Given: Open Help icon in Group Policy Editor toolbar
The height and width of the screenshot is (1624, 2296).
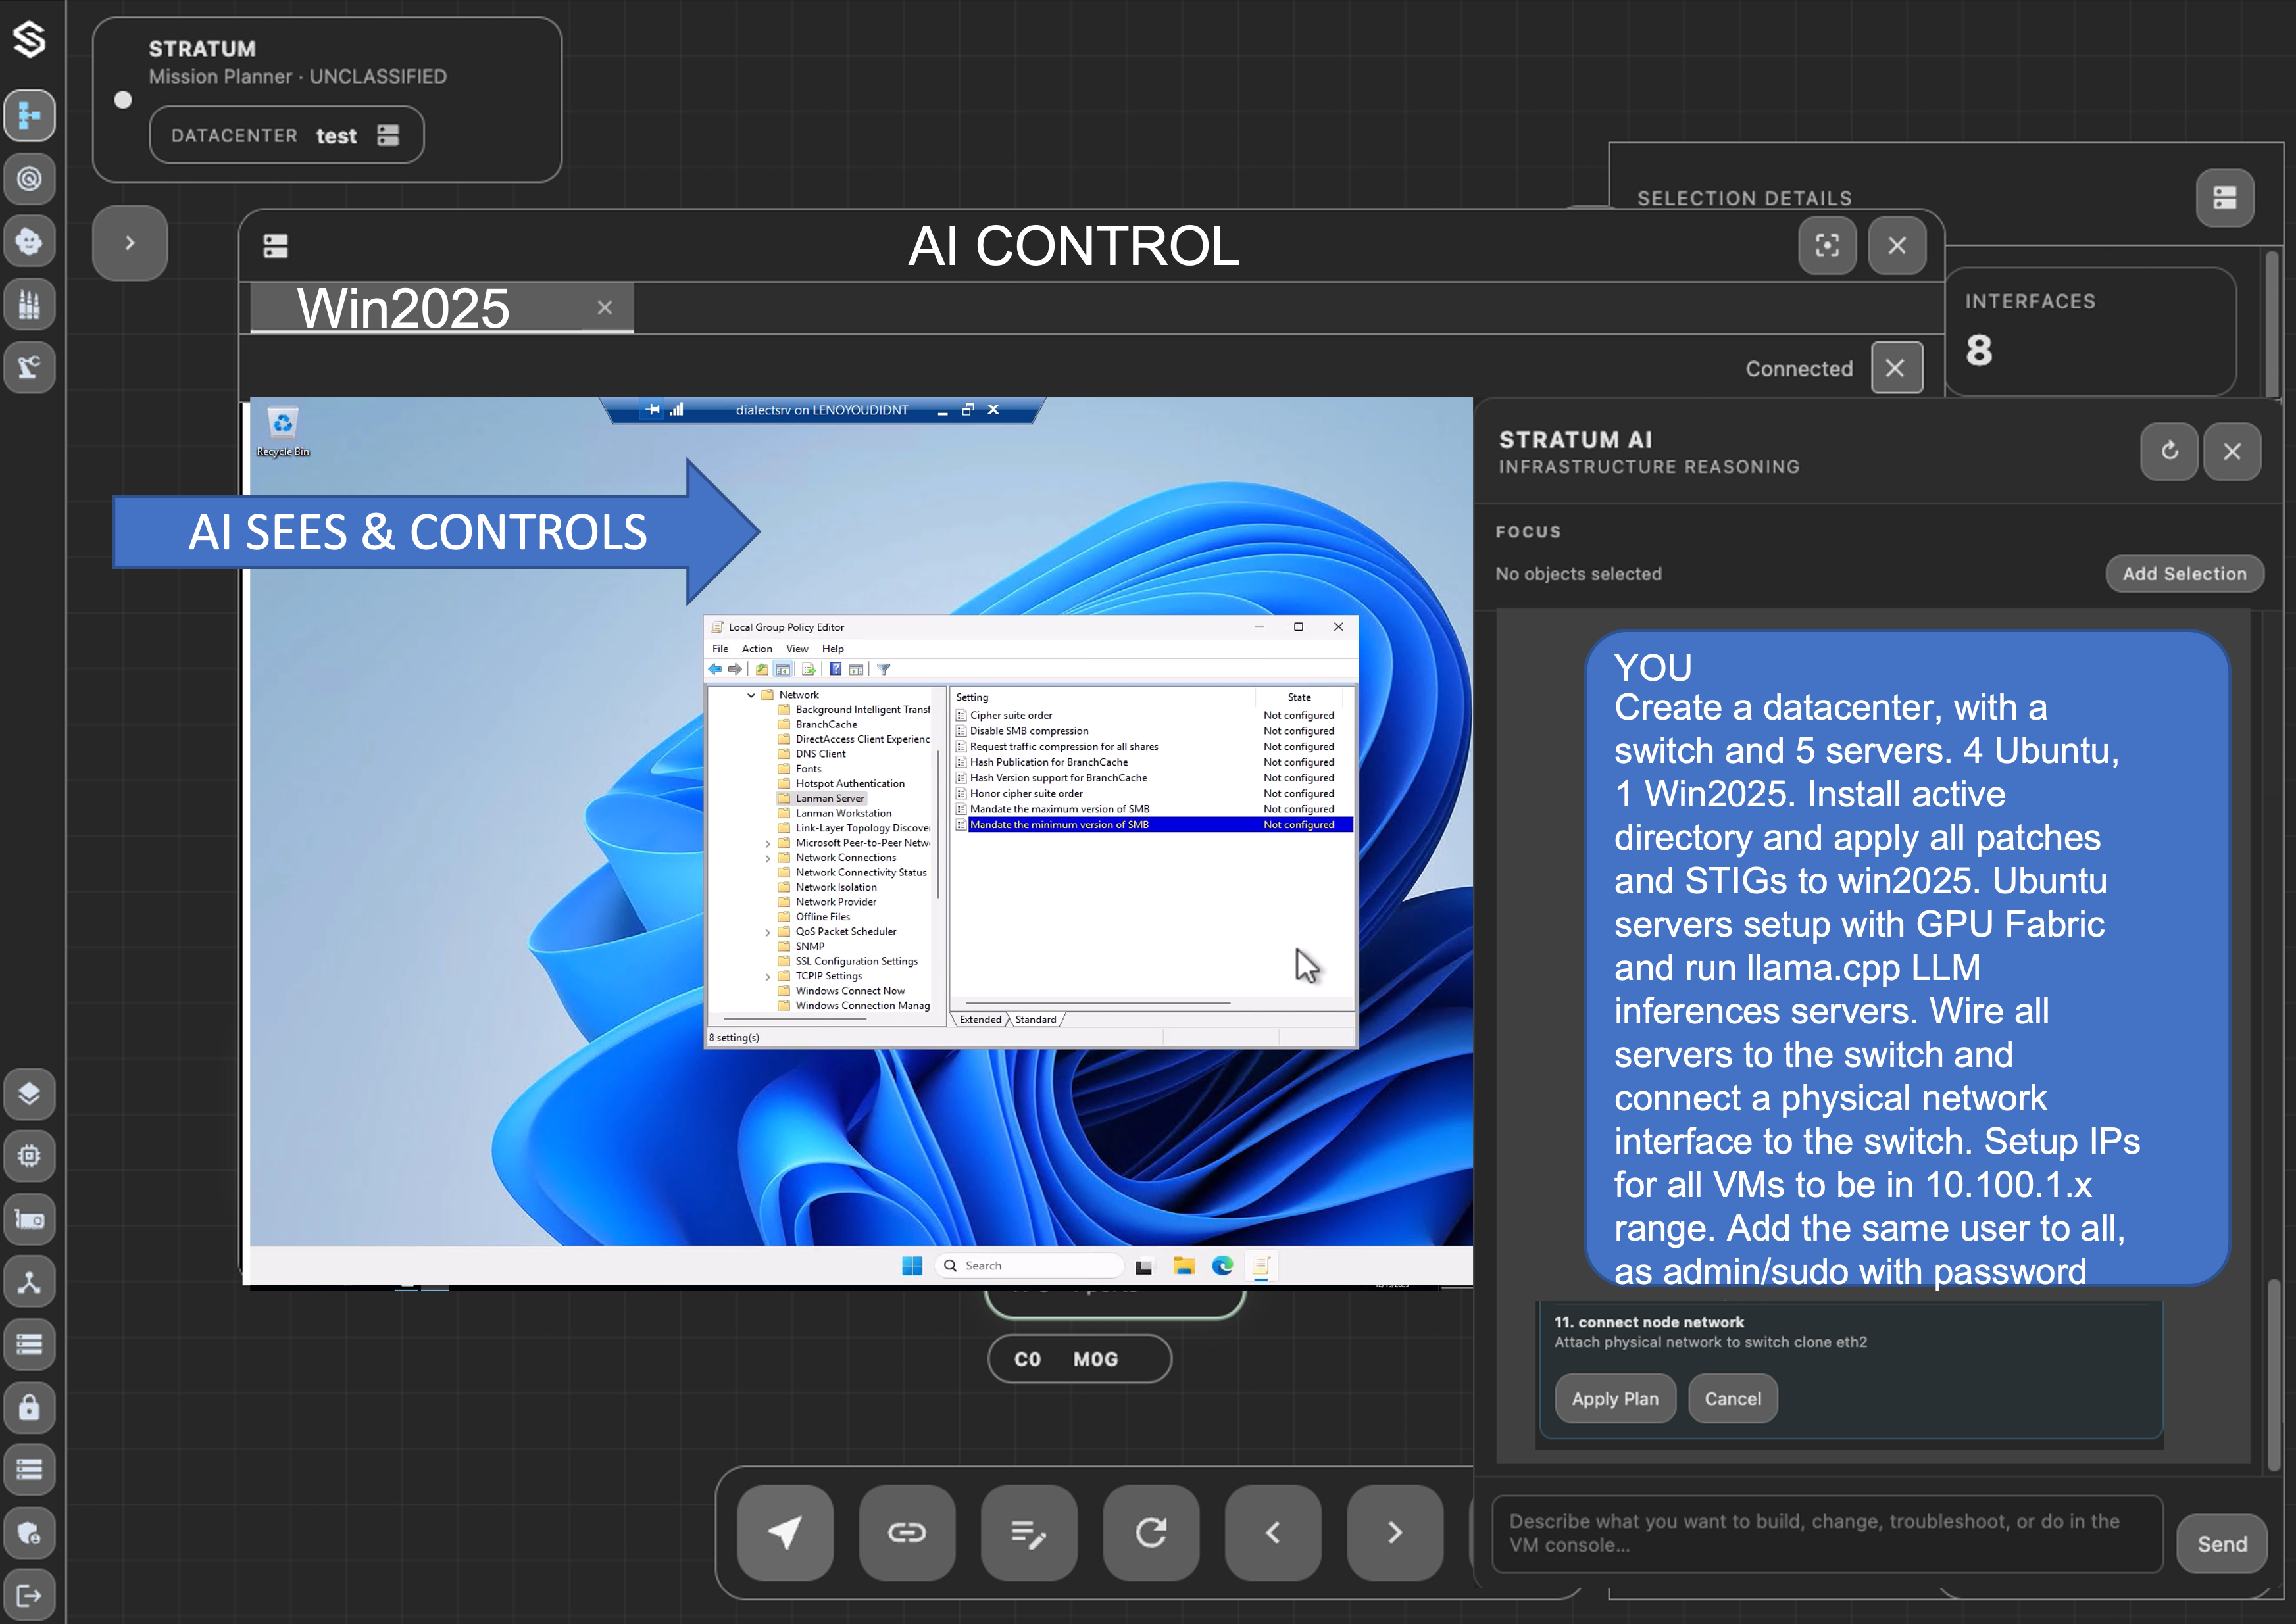Looking at the screenshot, I should click(836, 669).
